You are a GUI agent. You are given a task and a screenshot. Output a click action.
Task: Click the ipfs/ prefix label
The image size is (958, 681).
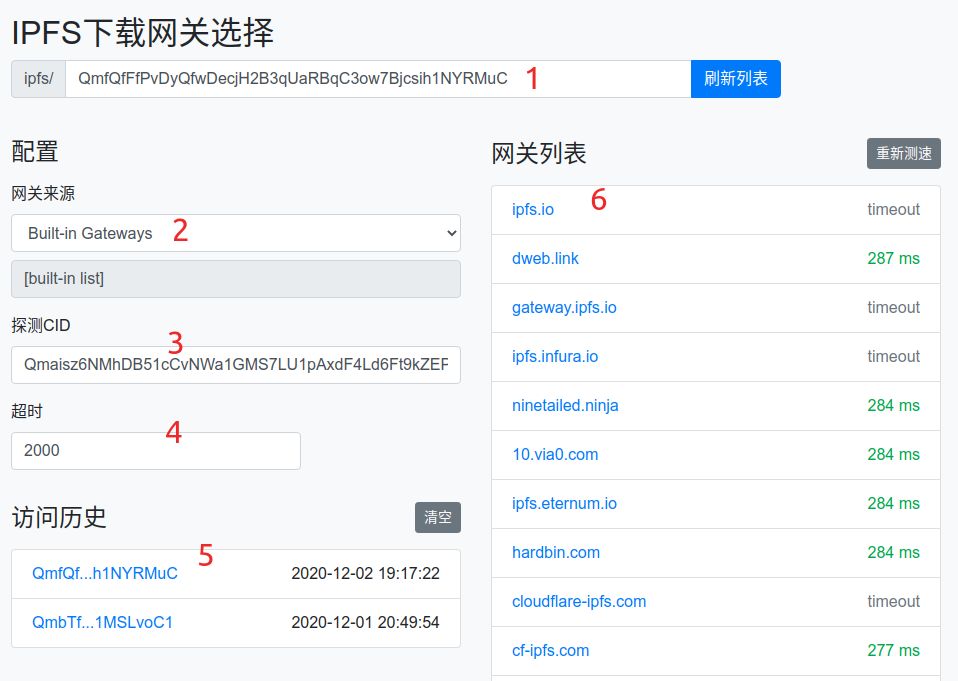point(38,79)
